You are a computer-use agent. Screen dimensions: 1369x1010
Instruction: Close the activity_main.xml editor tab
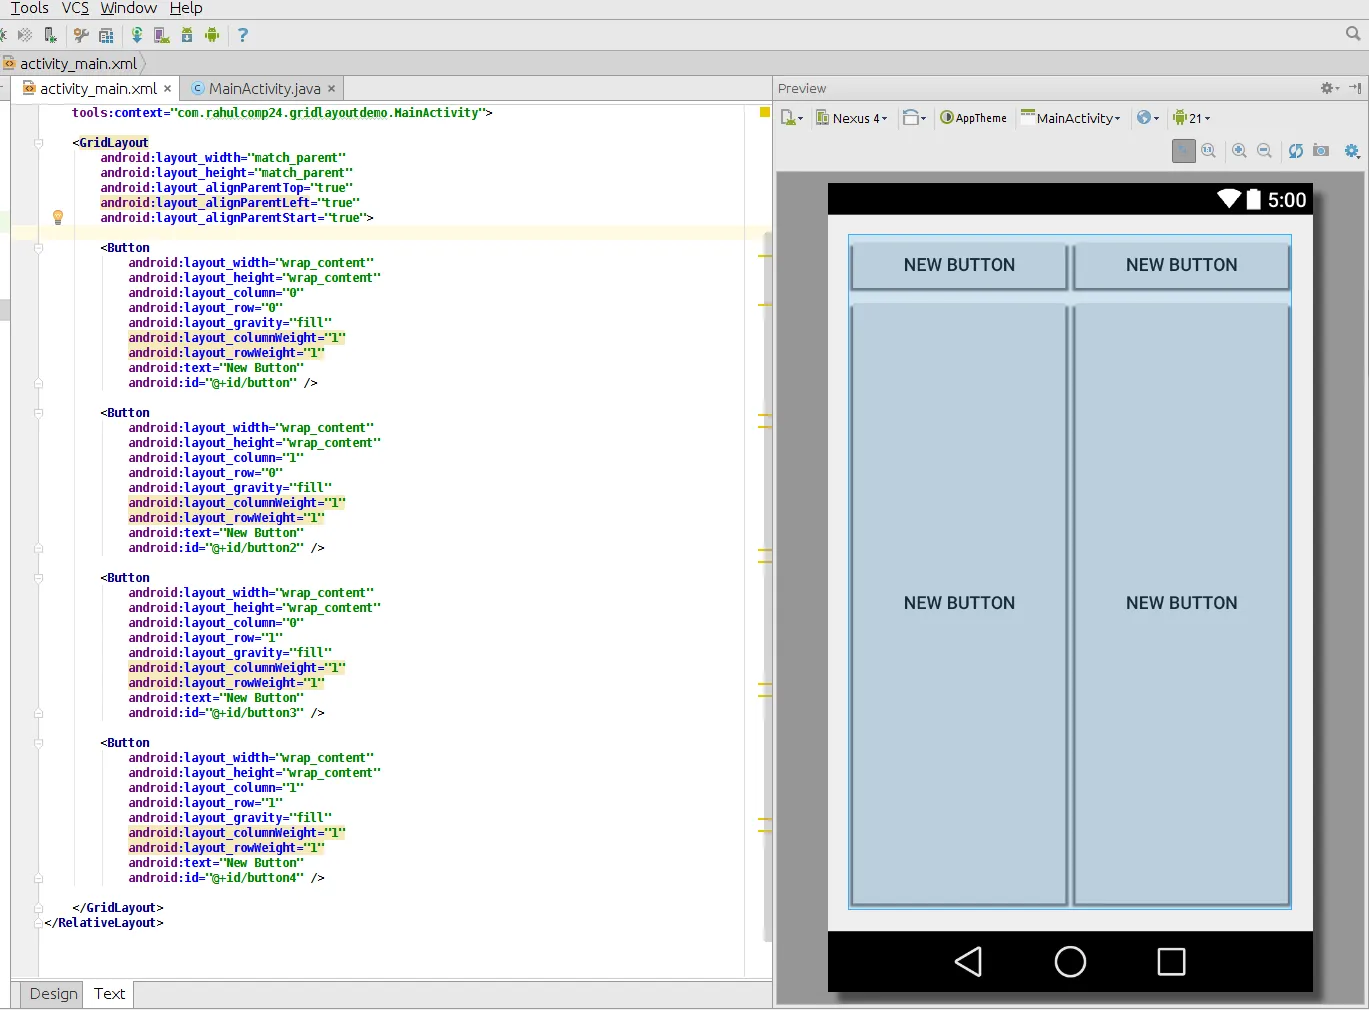pyautogui.click(x=168, y=89)
